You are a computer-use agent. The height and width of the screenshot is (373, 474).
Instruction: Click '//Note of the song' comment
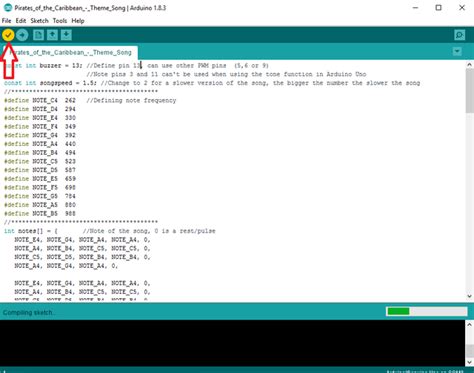149,231
